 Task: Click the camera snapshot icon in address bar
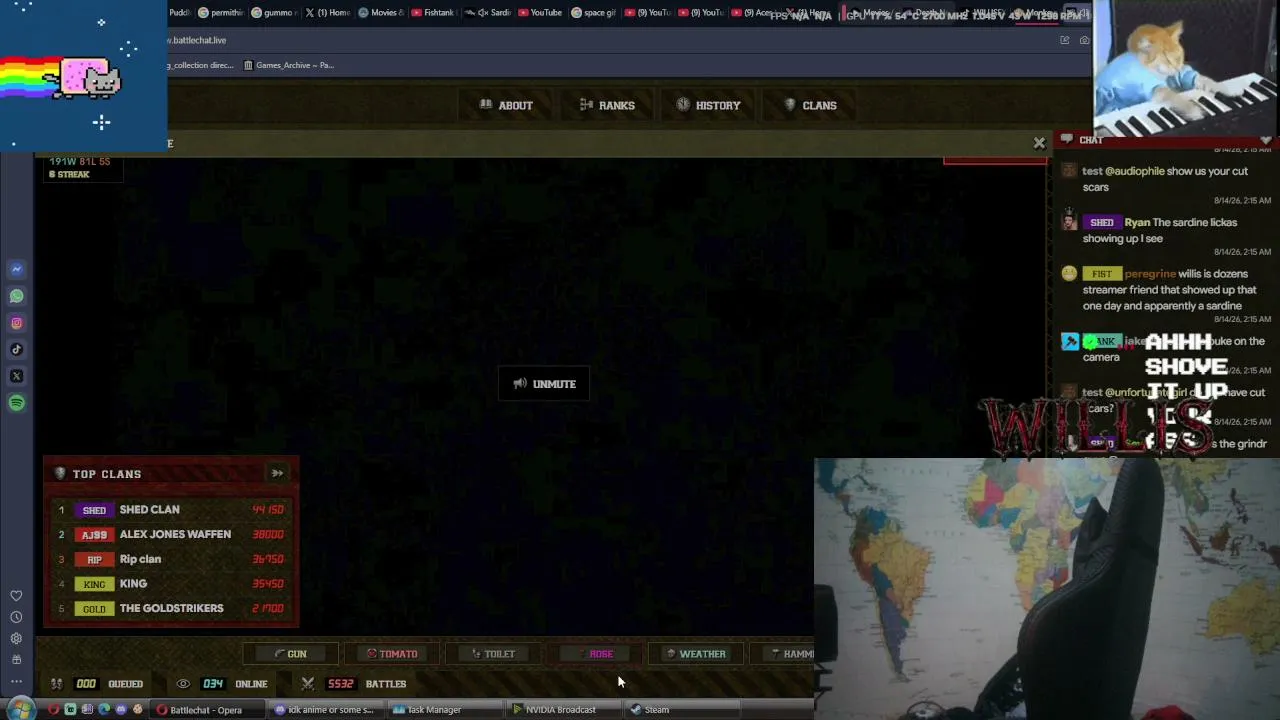[1084, 40]
